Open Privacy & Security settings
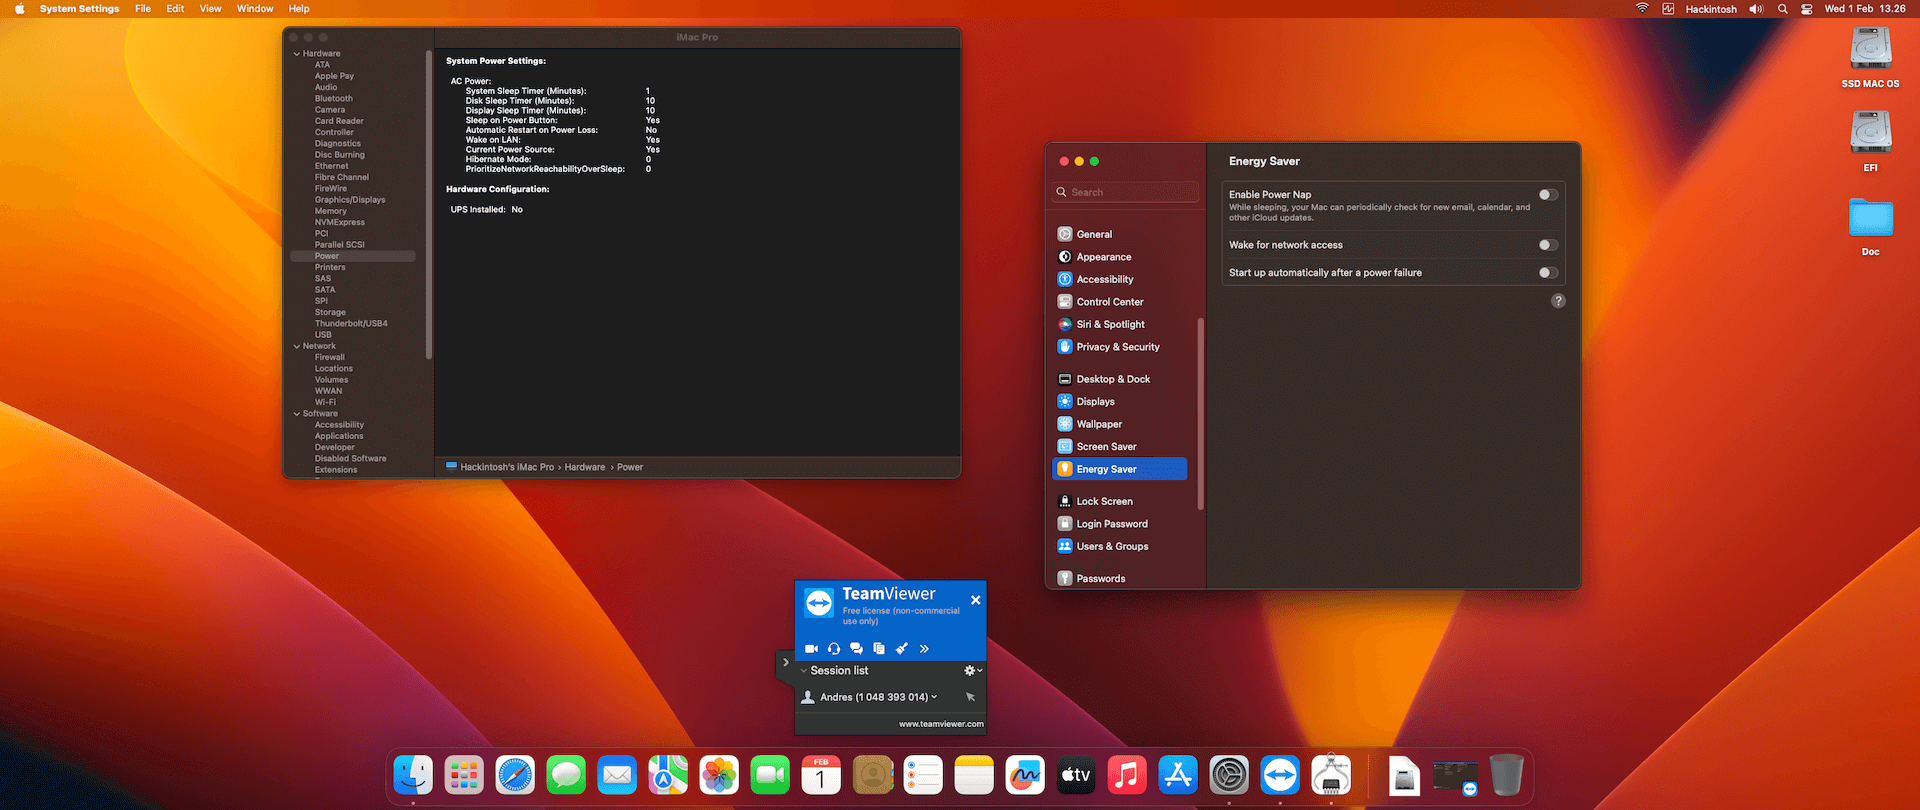This screenshot has height=810, width=1920. tap(1120, 347)
